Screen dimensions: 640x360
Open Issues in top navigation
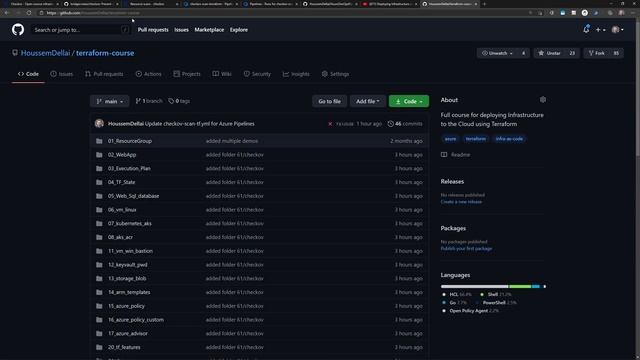coord(181,30)
